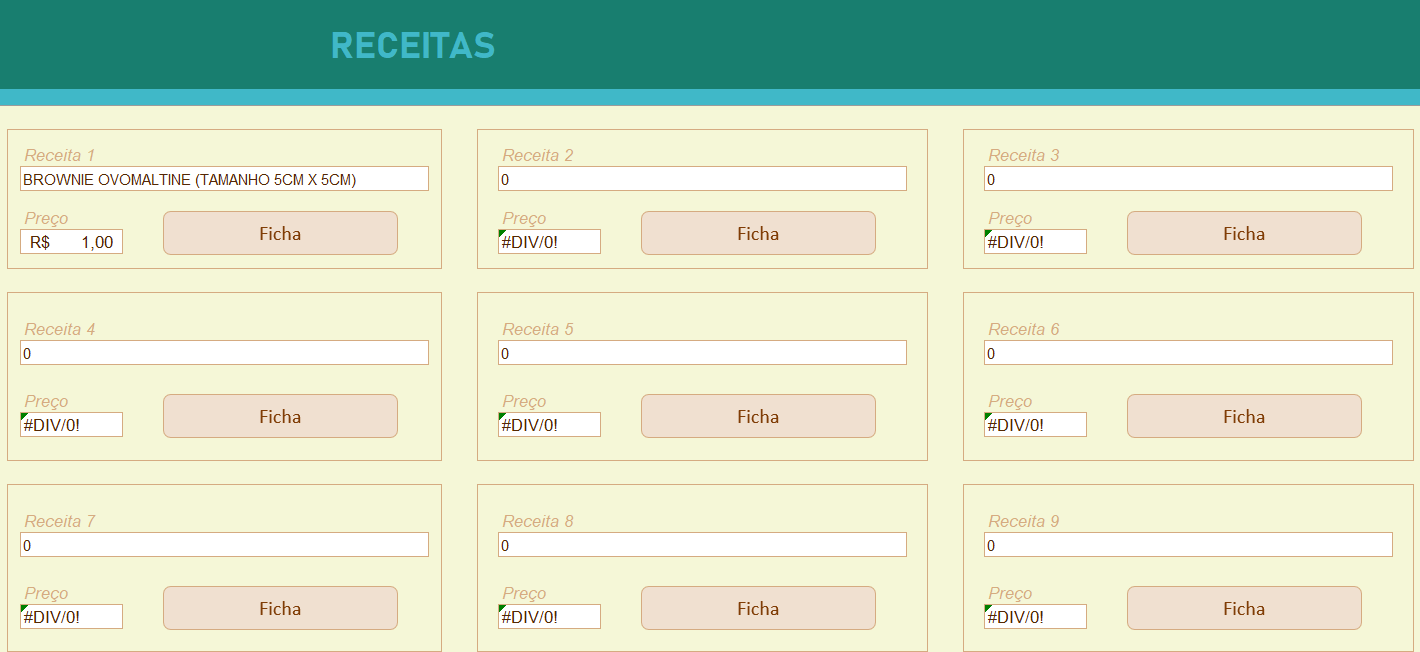
Task: Open the Ficha button for Receita 1
Action: (280, 233)
